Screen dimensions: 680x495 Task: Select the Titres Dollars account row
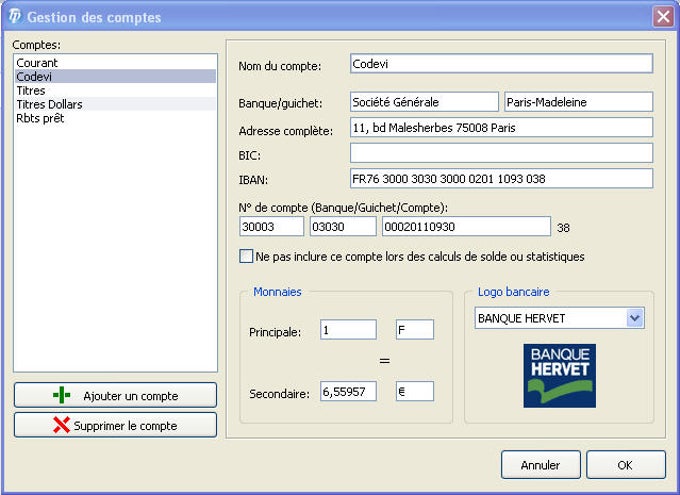[115, 104]
